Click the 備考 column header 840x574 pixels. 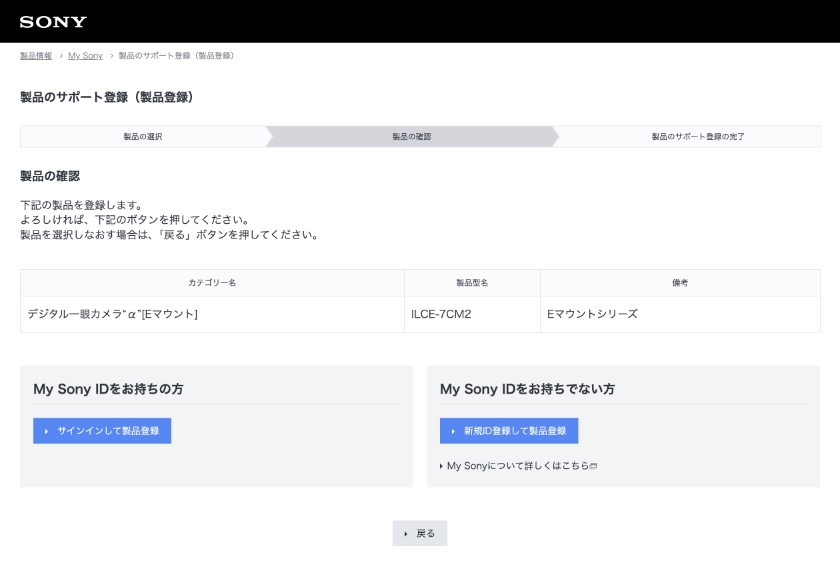click(x=680, y=283)
